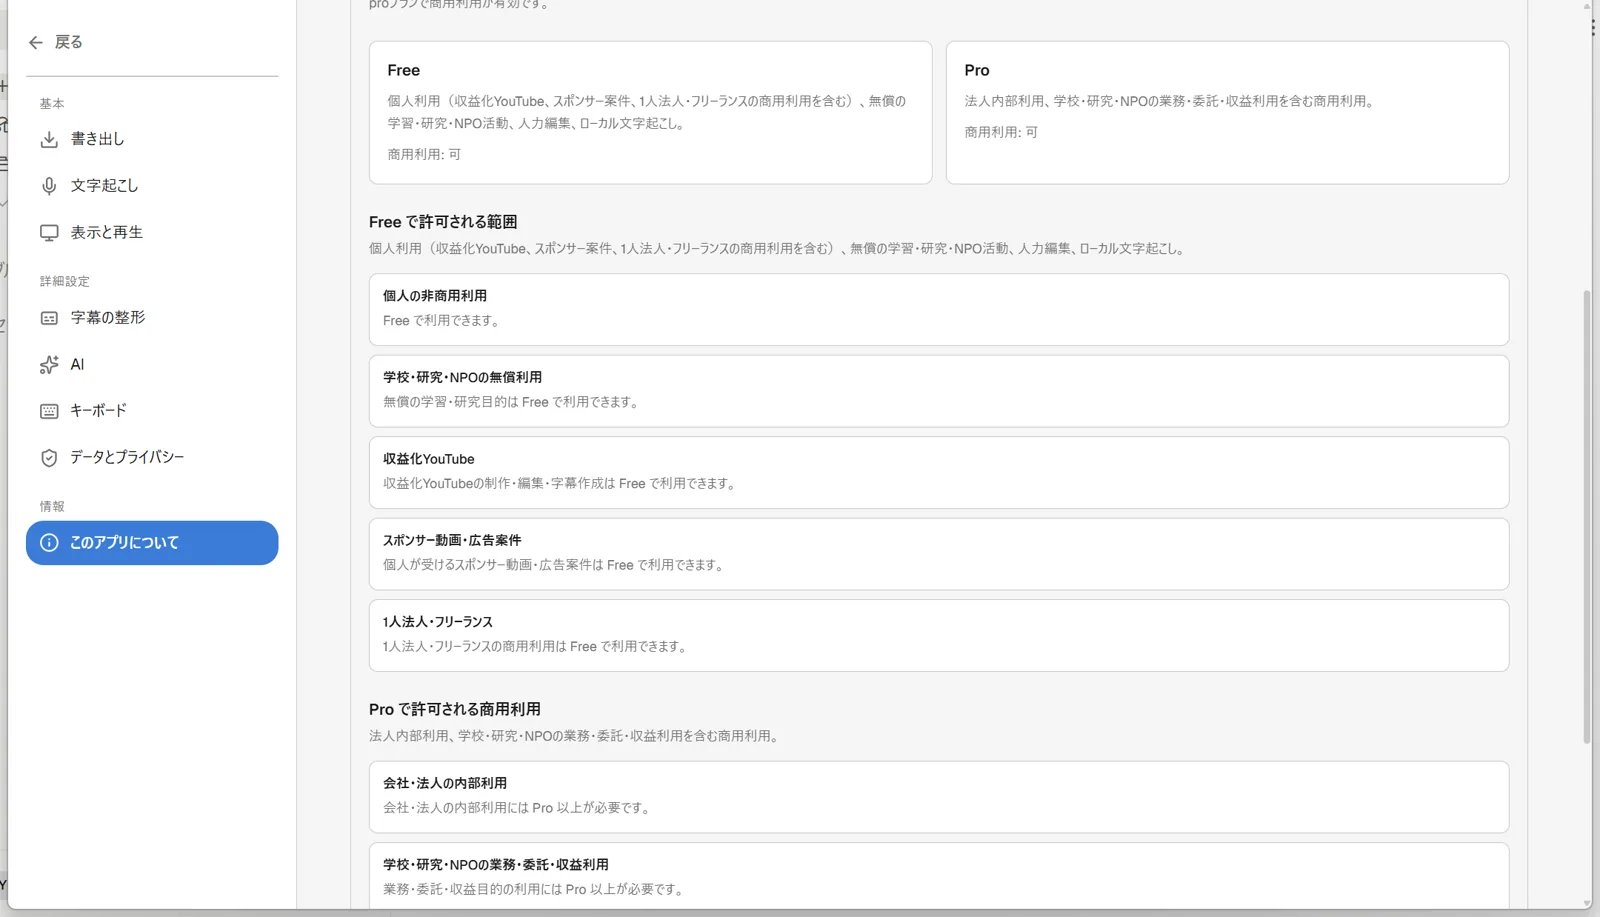
Task: Open the 字幕の整形 settings section
Action: click(x=152, y=318)
